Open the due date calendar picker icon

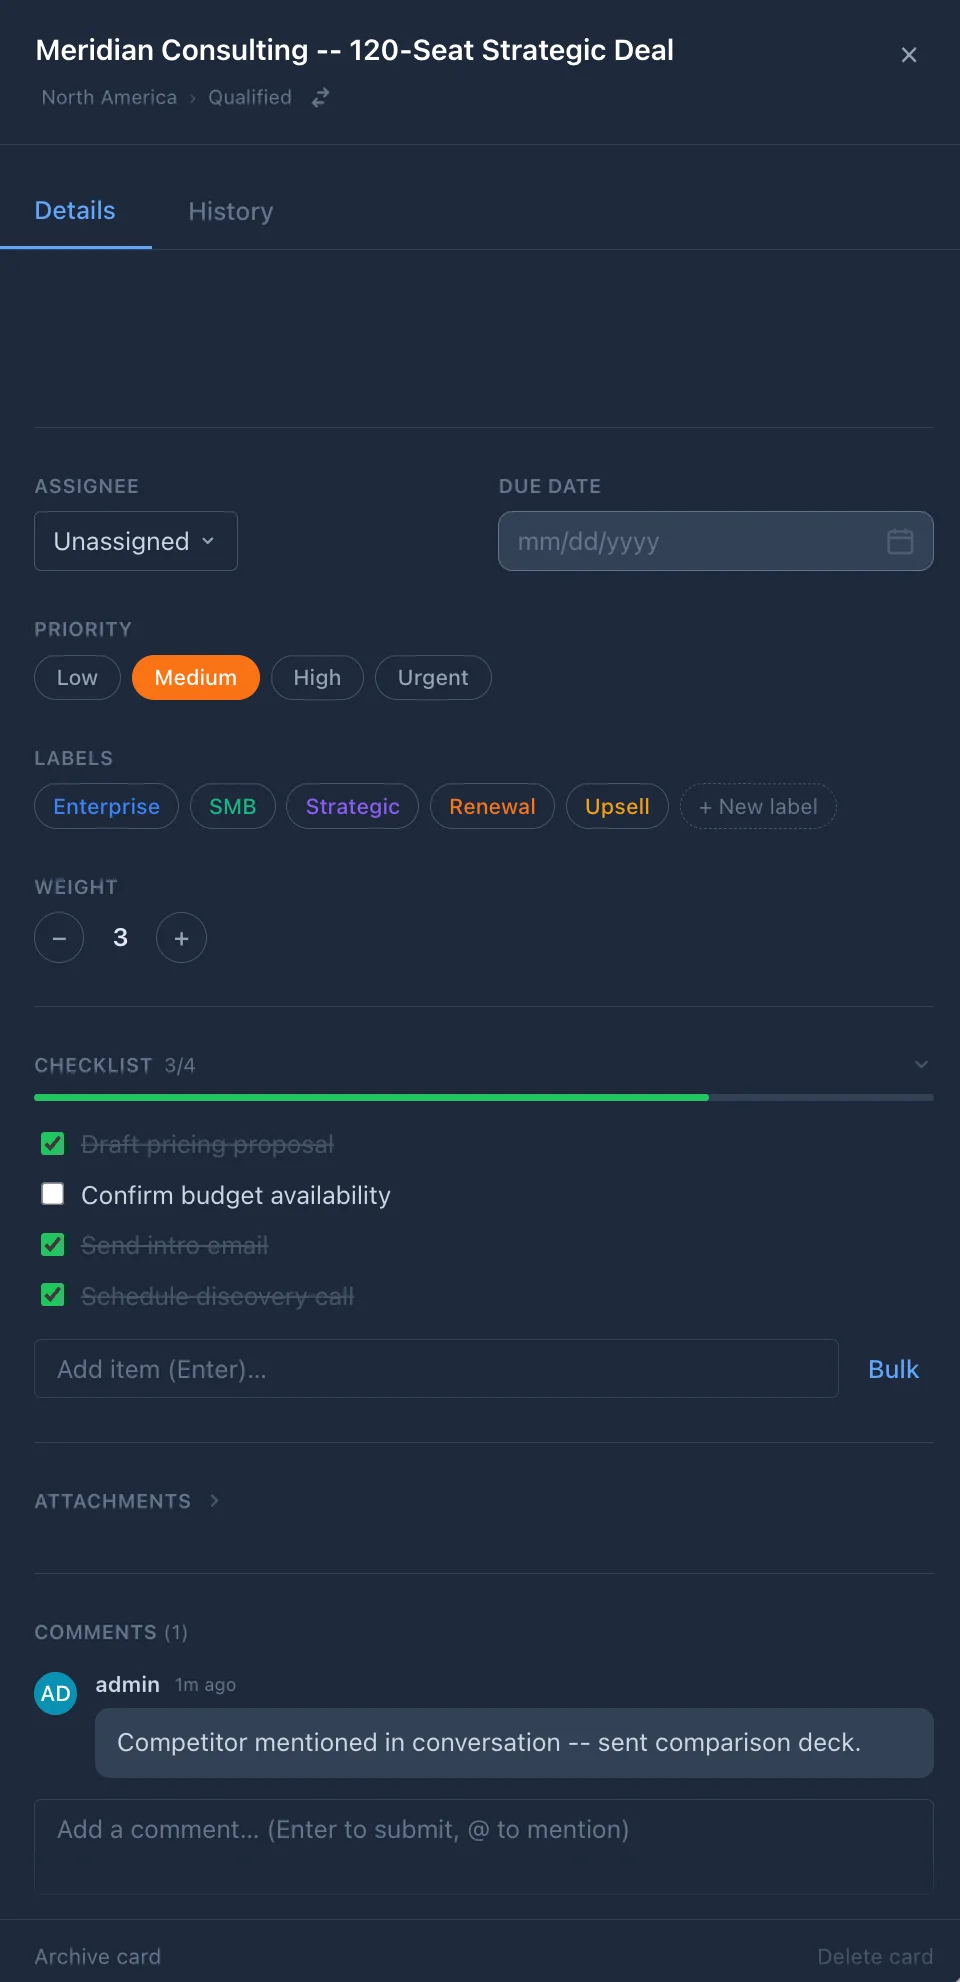pyautogui.click(x=900, y=542)
